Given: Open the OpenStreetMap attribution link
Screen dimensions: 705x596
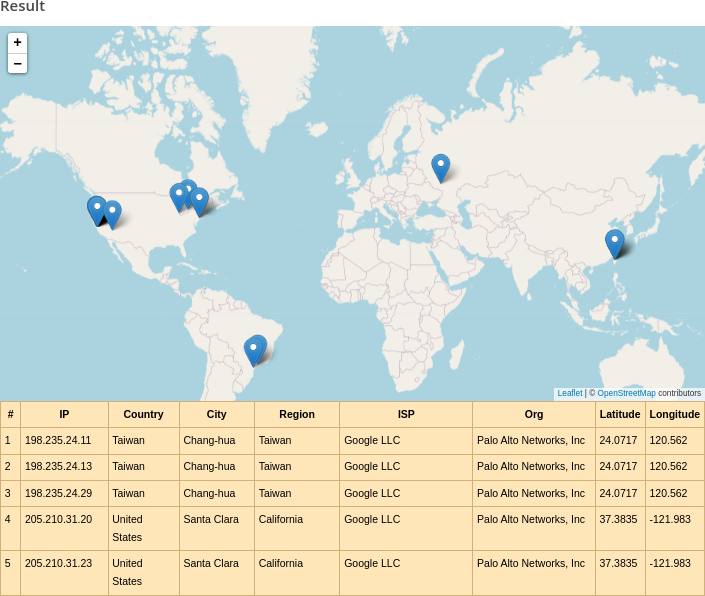Looking at the screenshot, I should (626, 393).
